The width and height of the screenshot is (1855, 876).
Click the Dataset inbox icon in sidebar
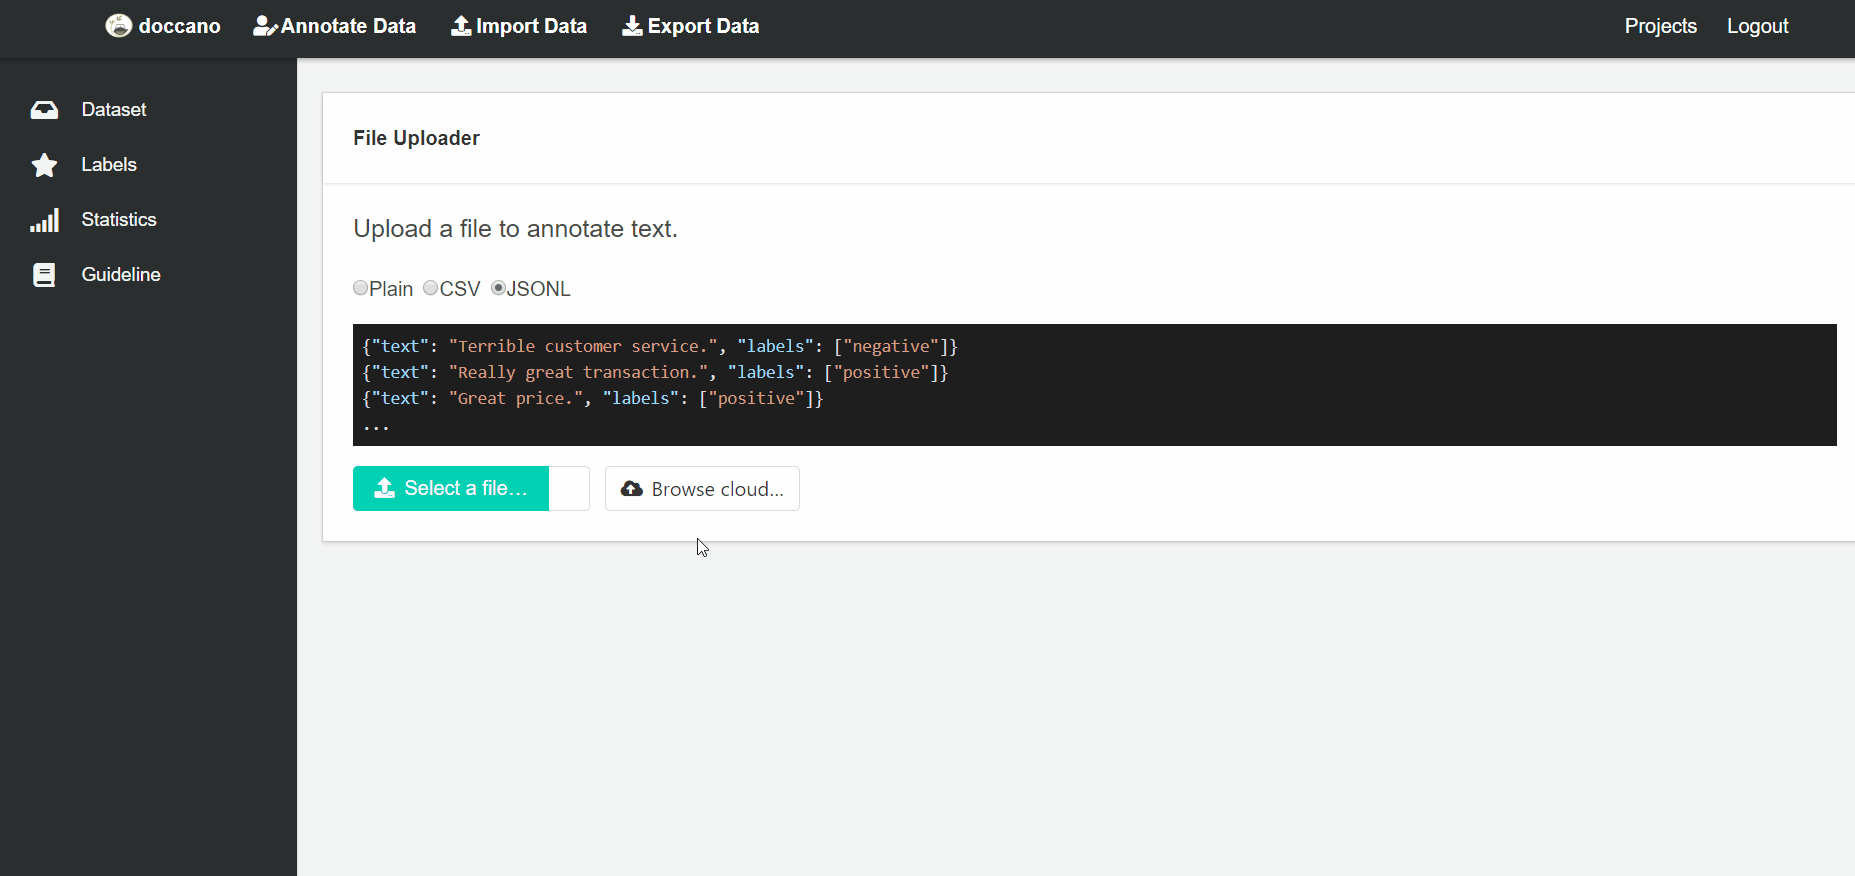pyautogui.click(x=44, y=110)
